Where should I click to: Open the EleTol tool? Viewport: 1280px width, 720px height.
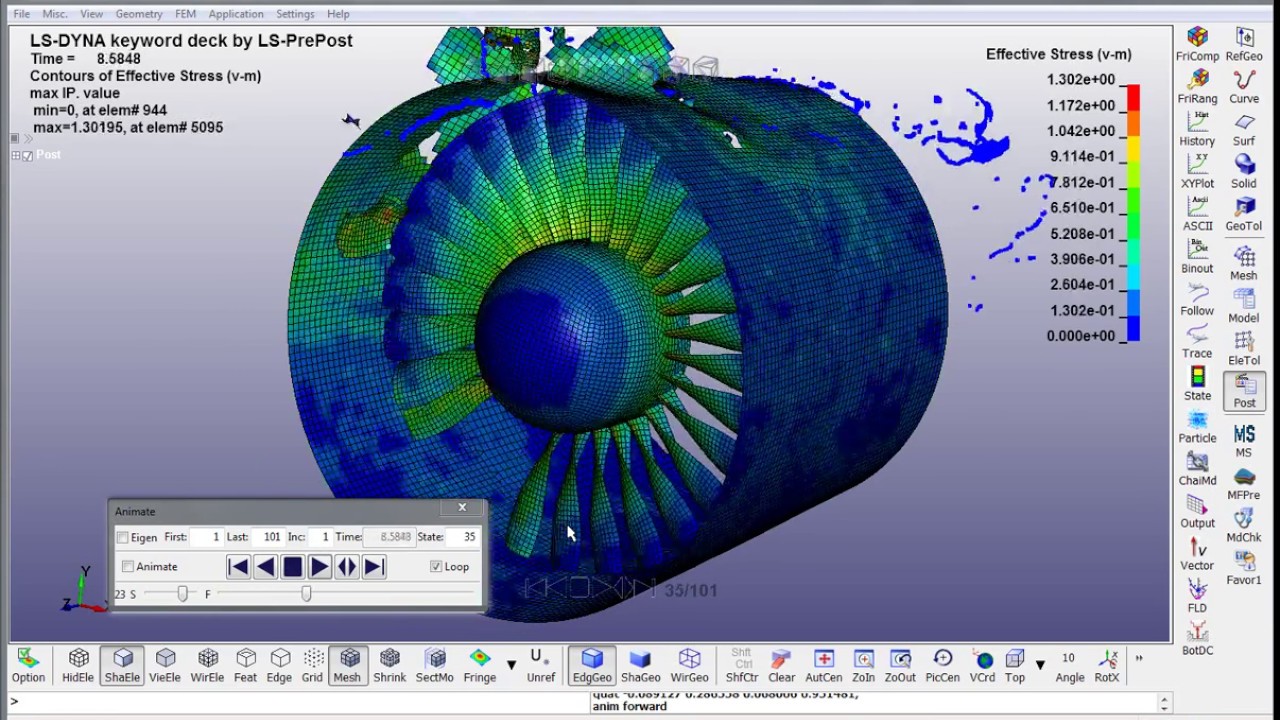click(1244, 349)
